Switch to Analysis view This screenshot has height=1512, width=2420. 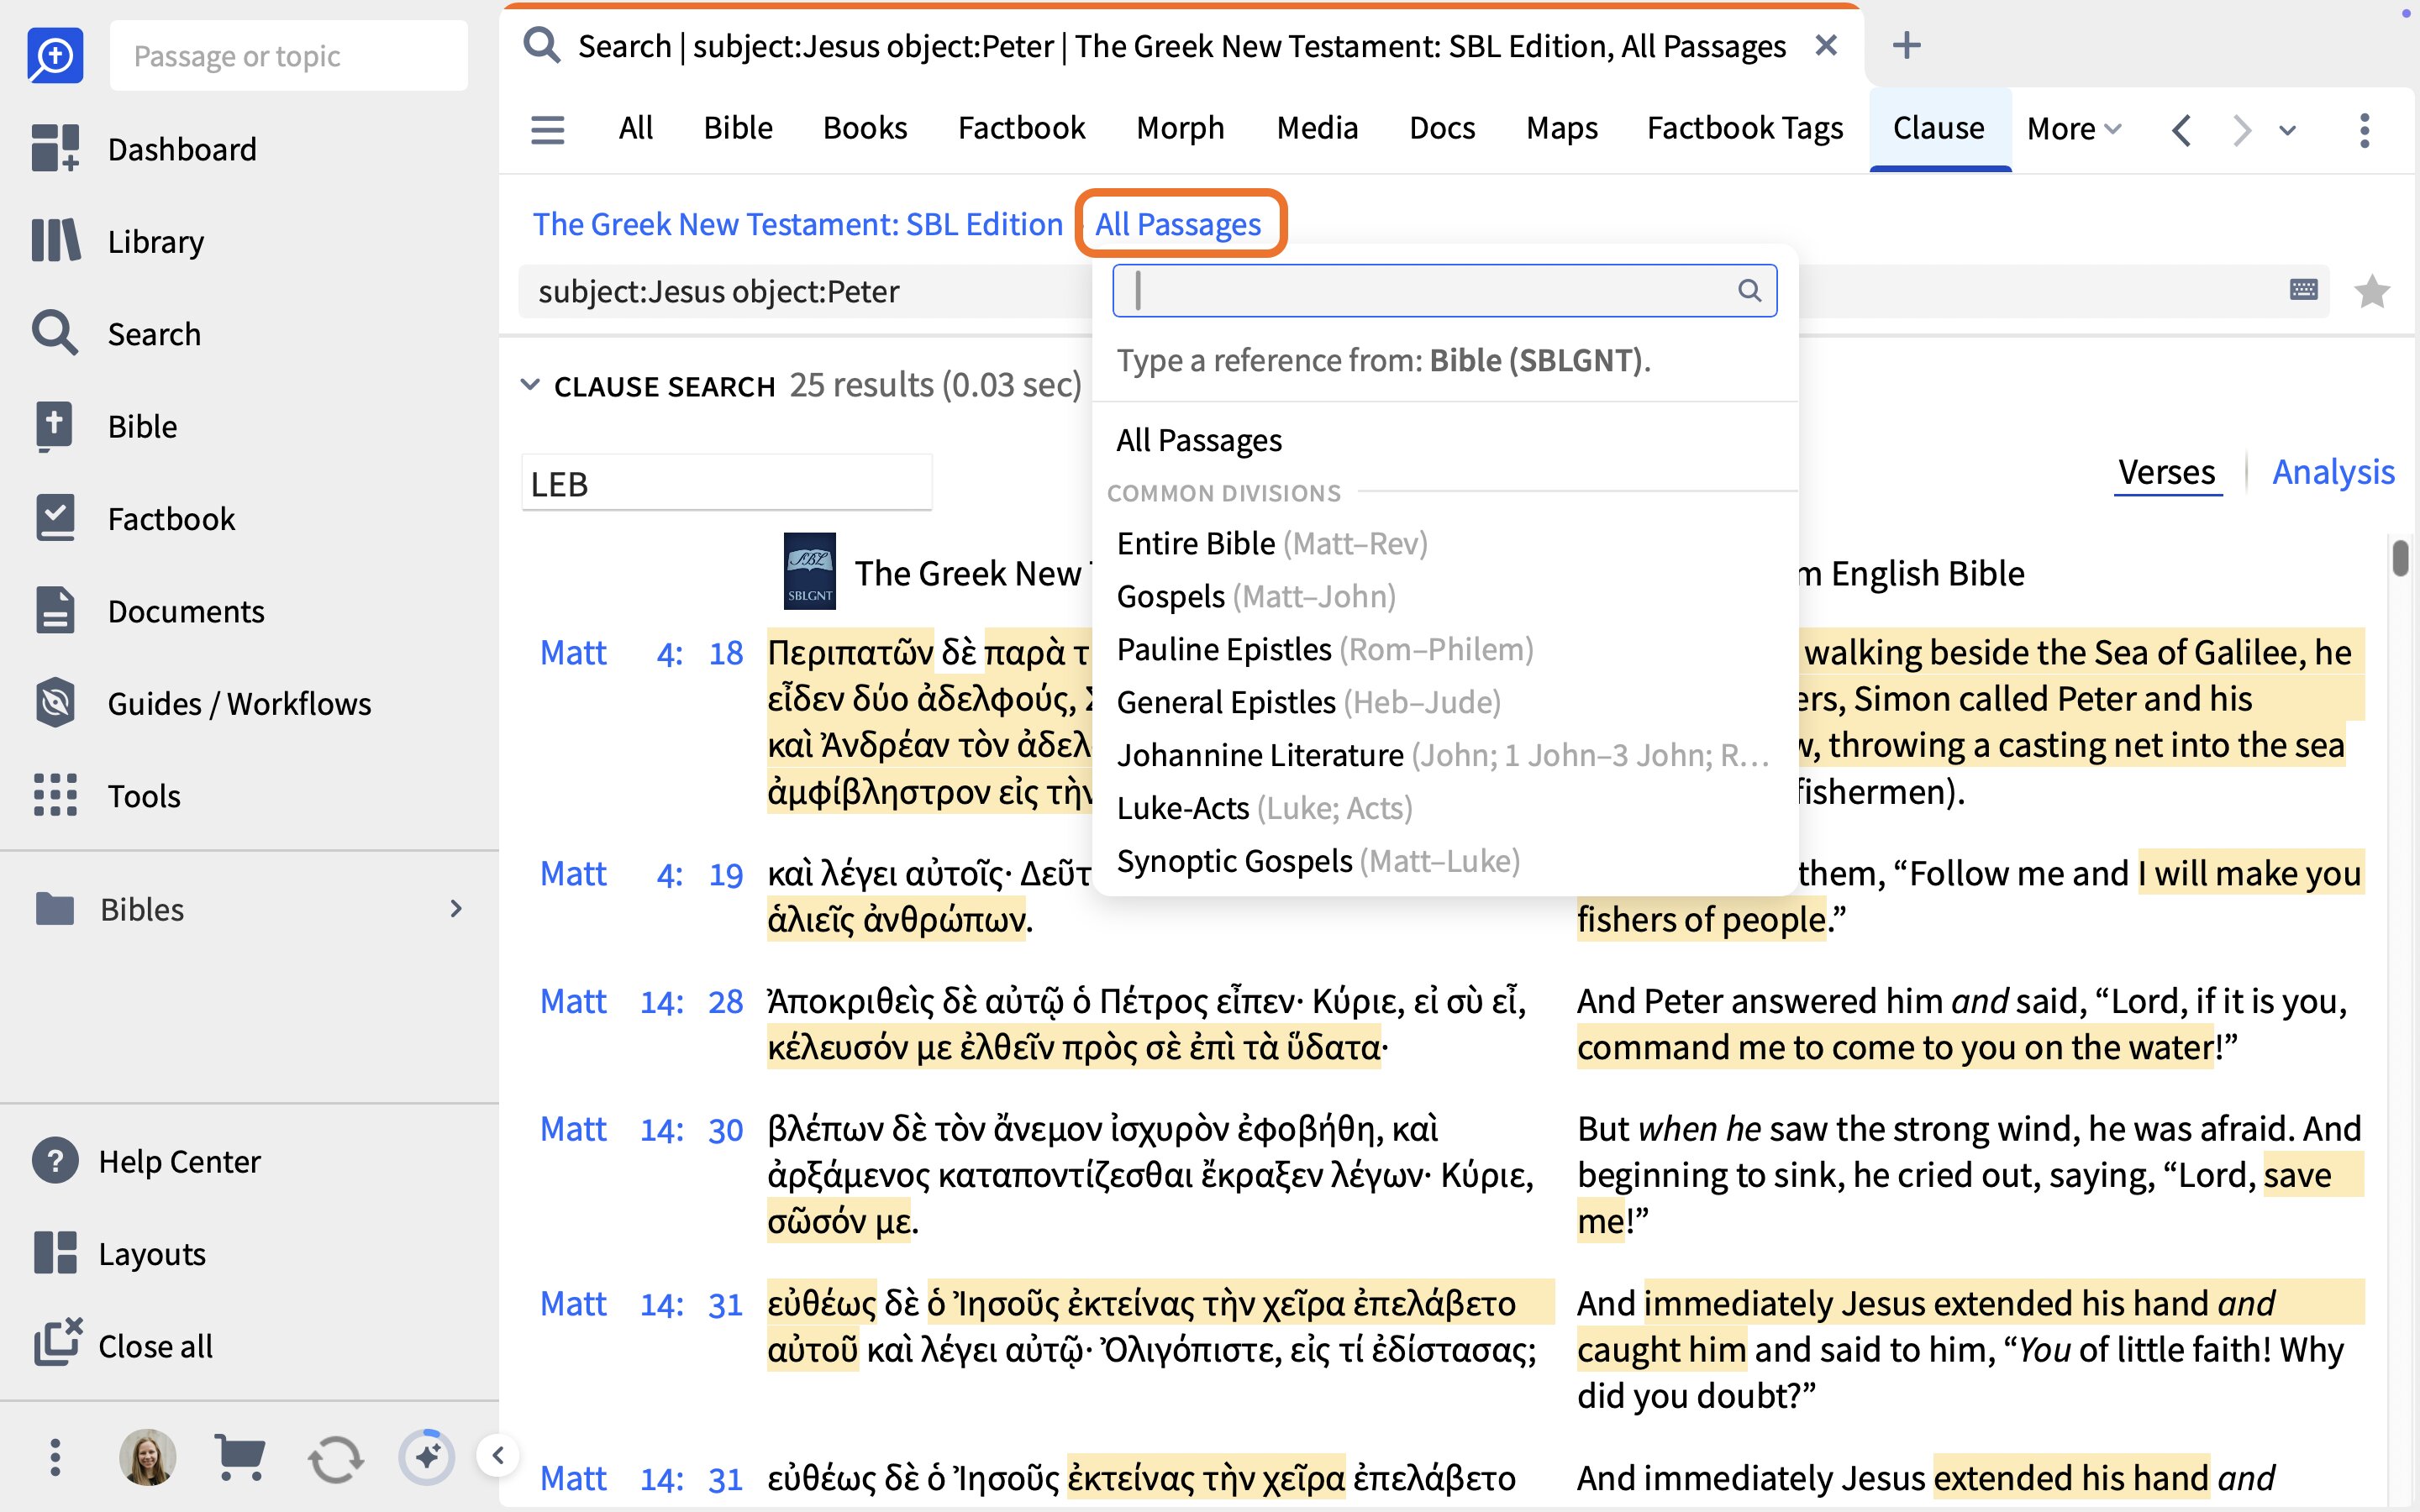pyautogui.click(x=2333, y=472)
